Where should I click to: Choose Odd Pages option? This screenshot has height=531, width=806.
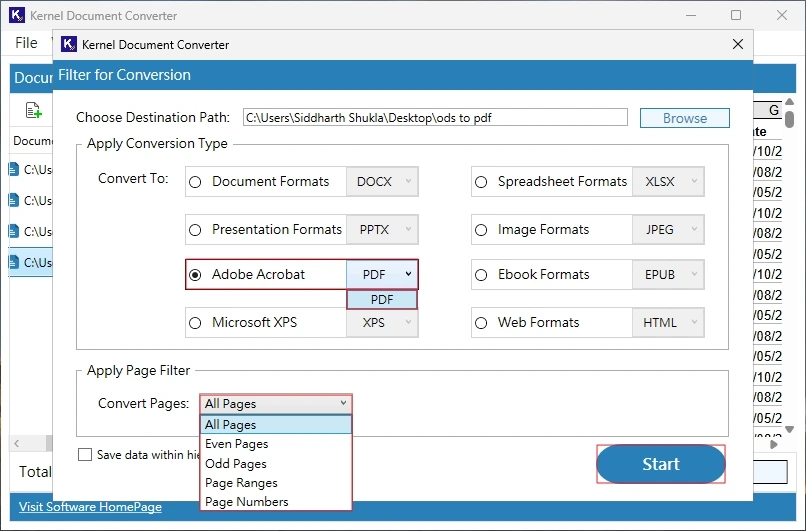tap(276, 463)
